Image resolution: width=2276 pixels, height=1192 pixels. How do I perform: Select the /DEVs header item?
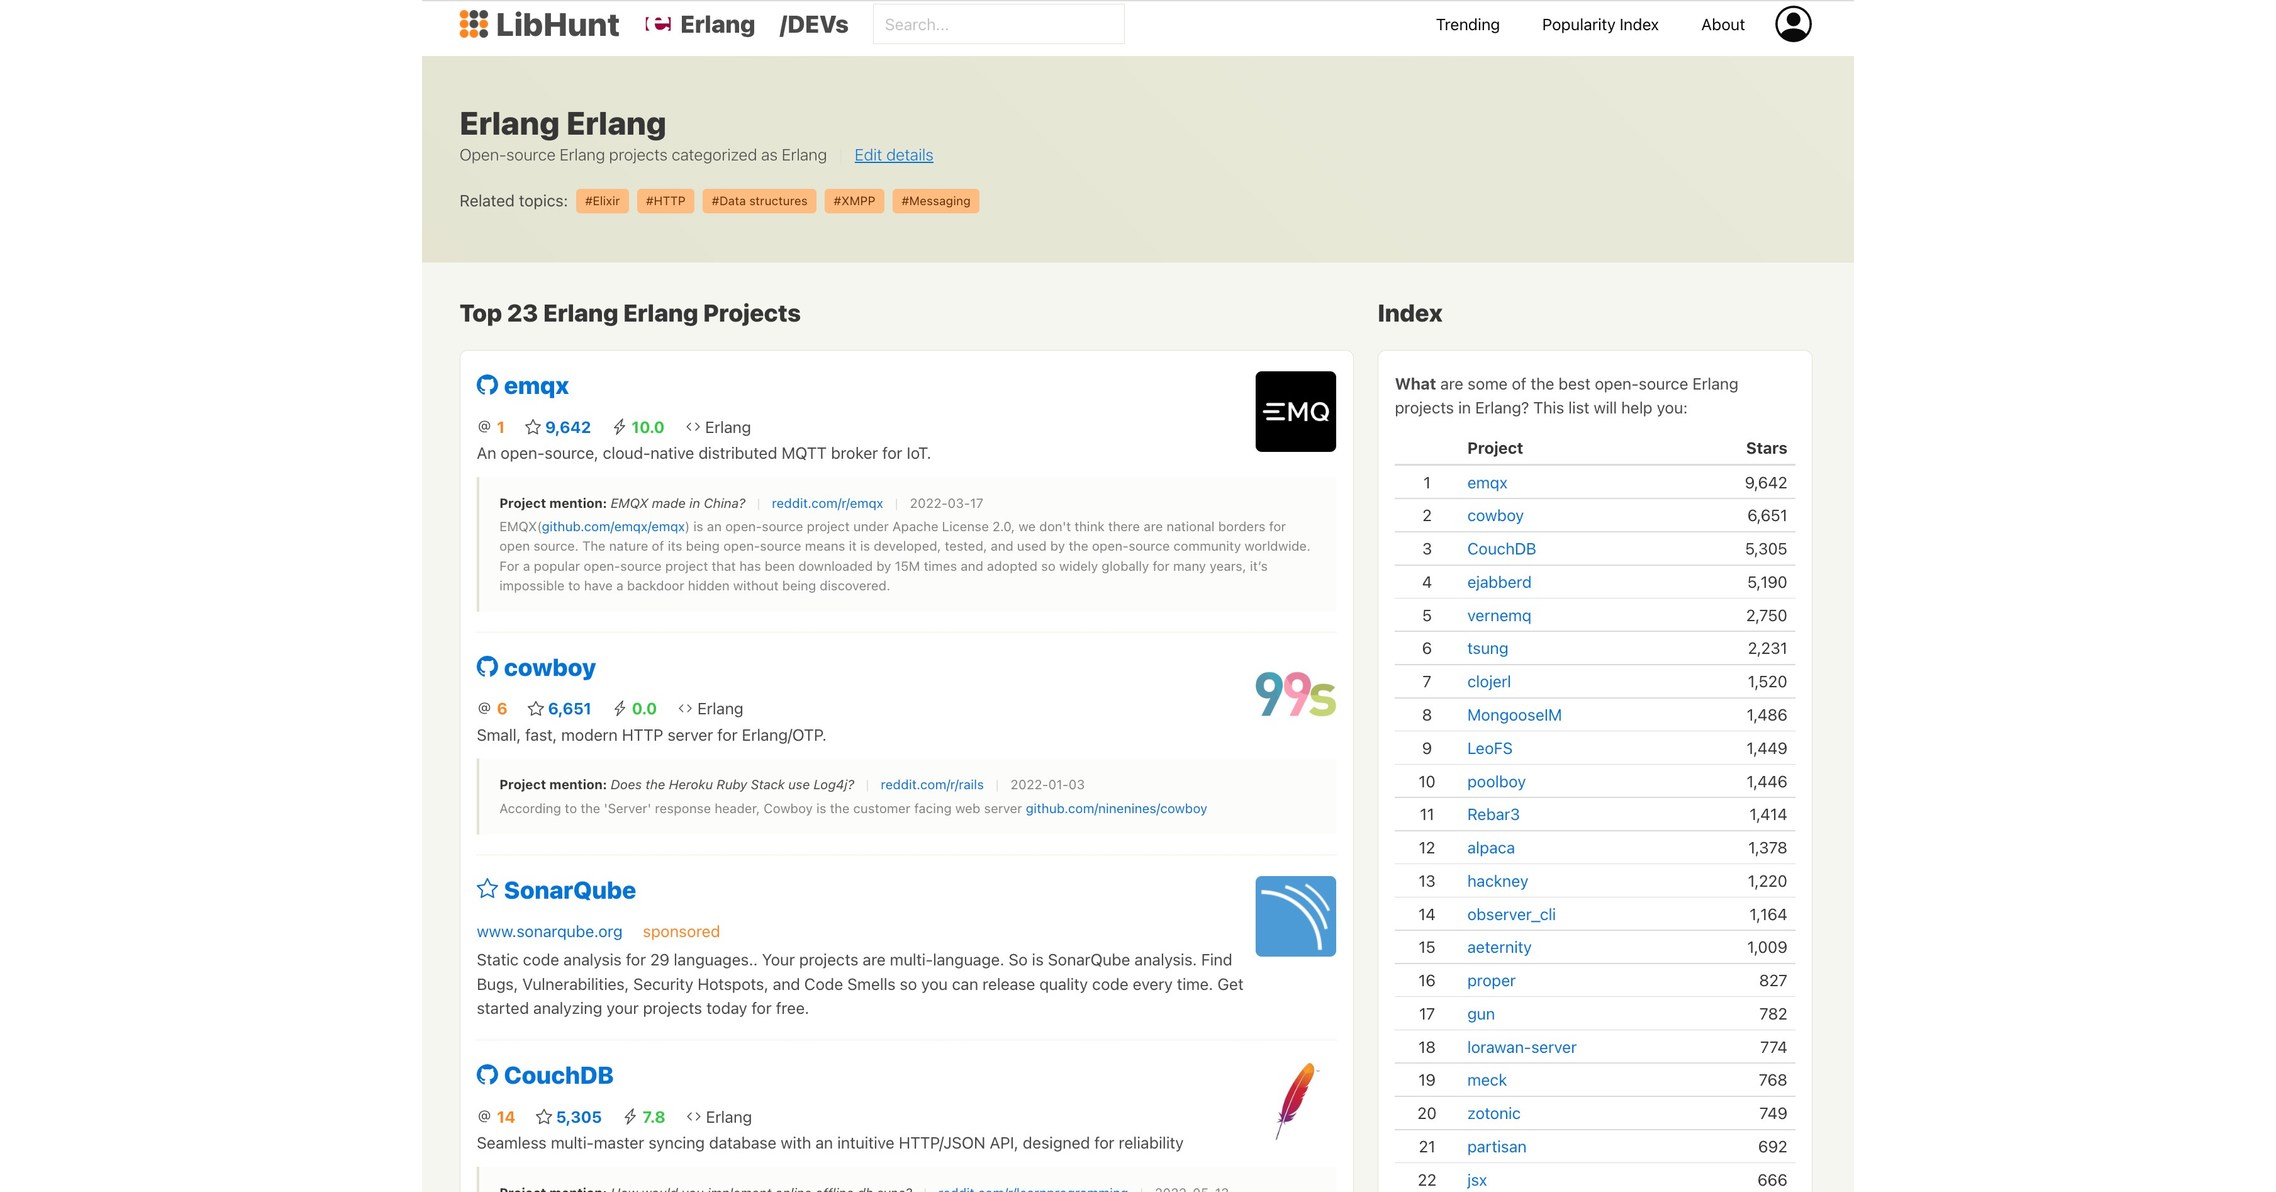click(x=813, y=23)
